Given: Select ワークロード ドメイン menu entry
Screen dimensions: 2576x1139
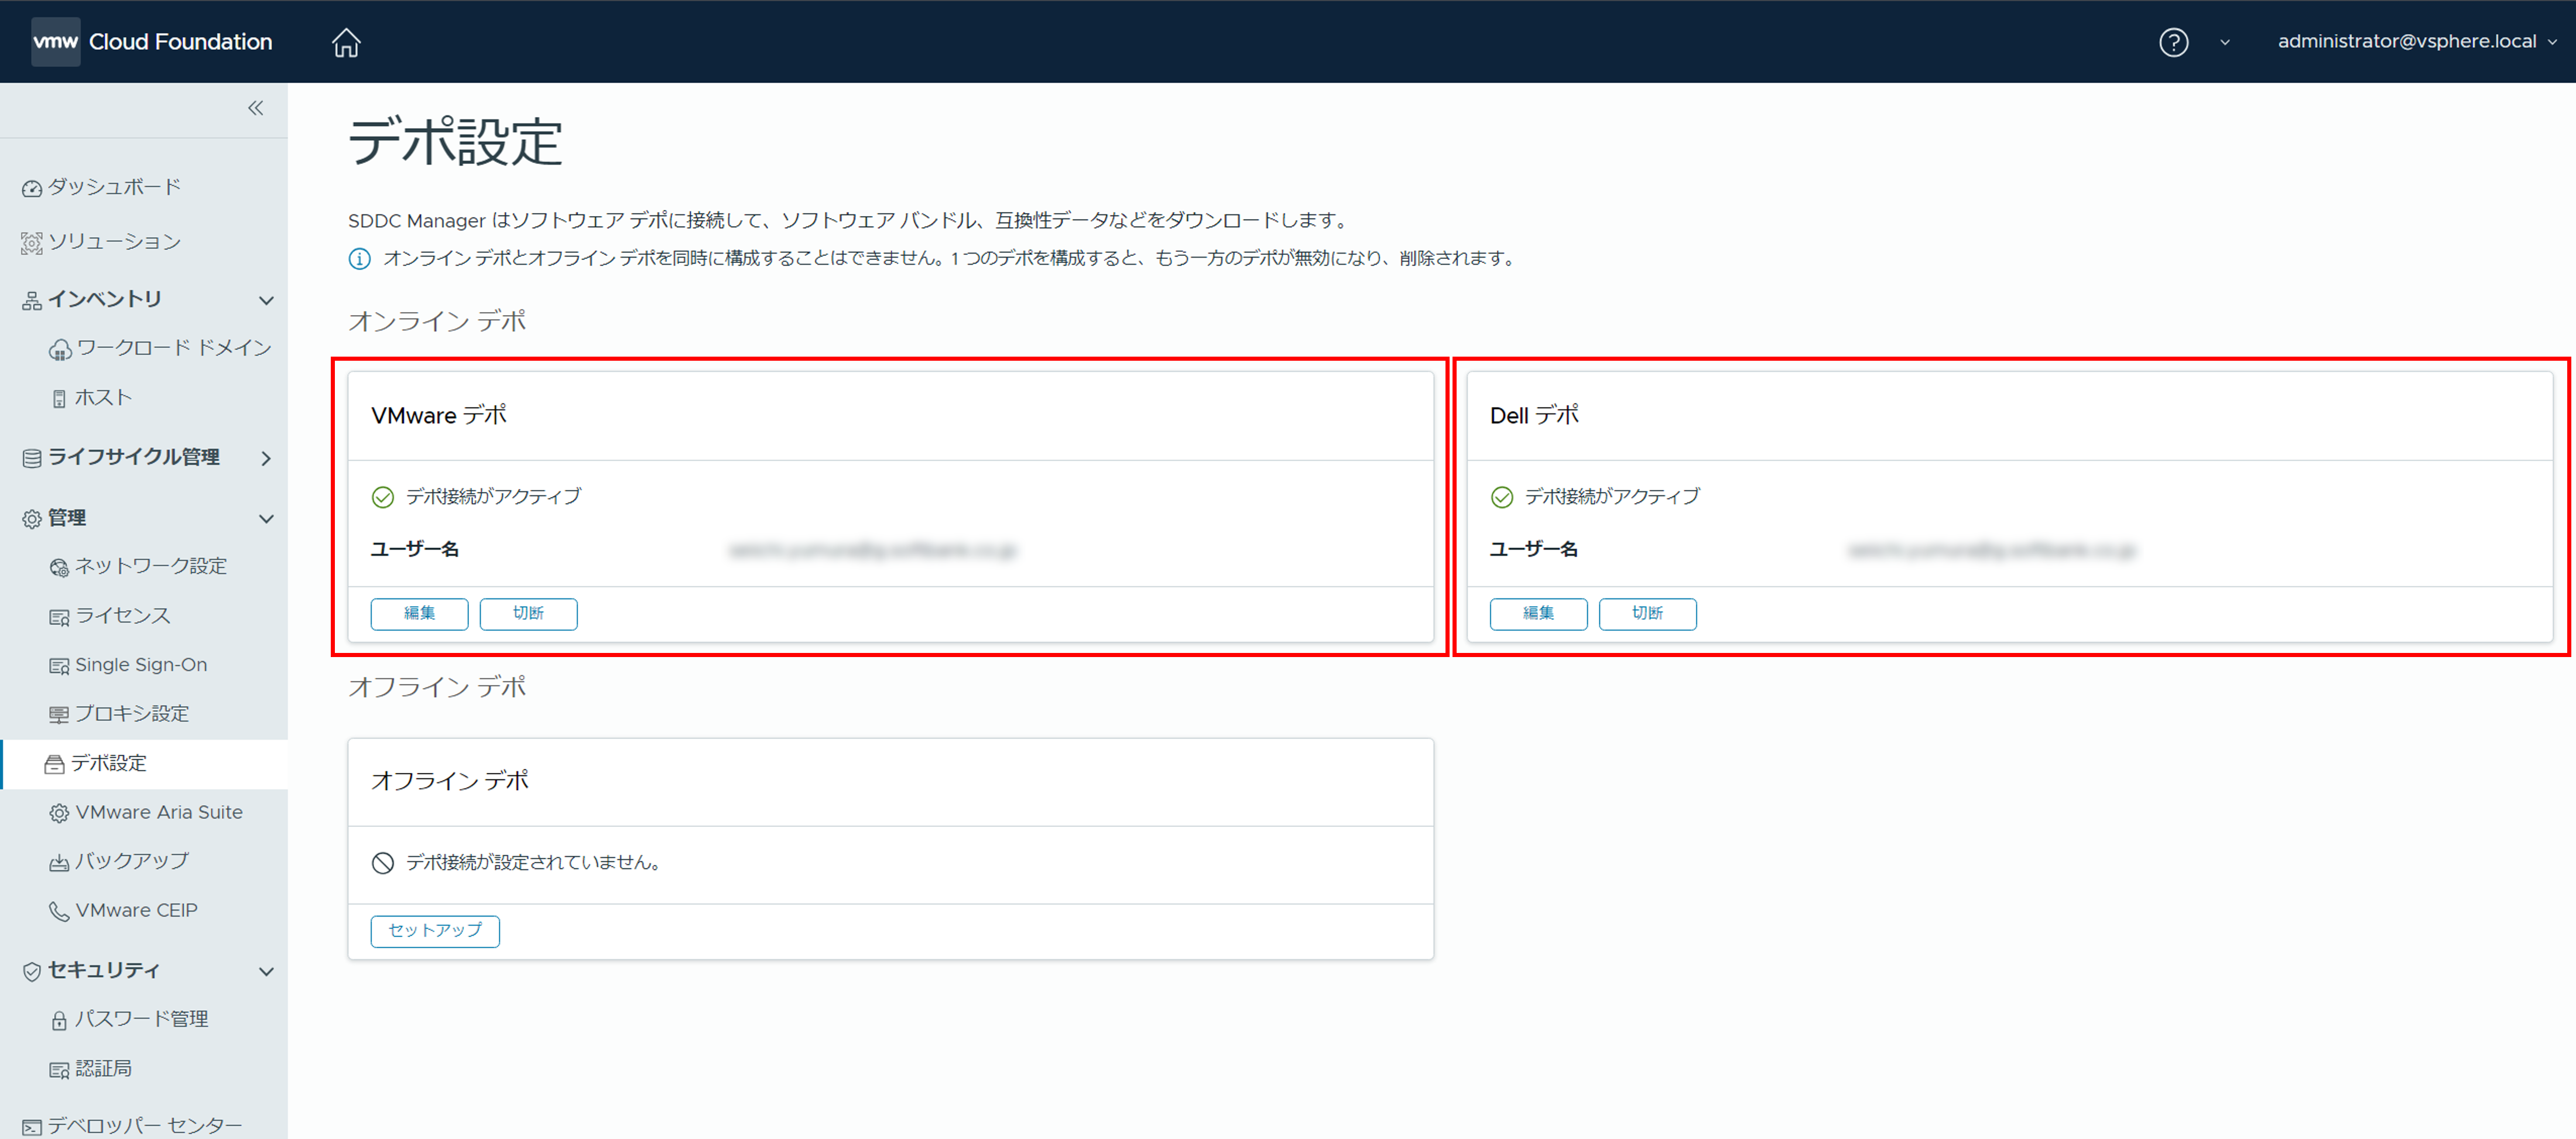Looking at the screenshot, I should pyautogui.click(x=174, y=348).
